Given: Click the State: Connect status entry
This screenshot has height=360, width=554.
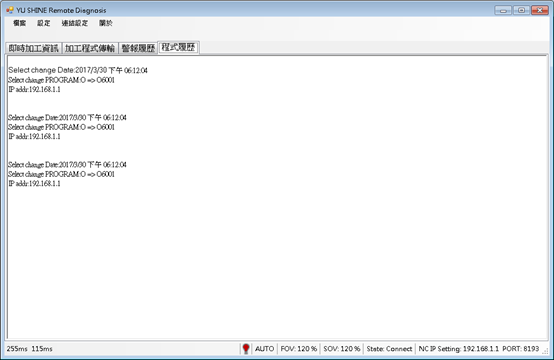Looking at the screenshot, I should tap(389, 349).
